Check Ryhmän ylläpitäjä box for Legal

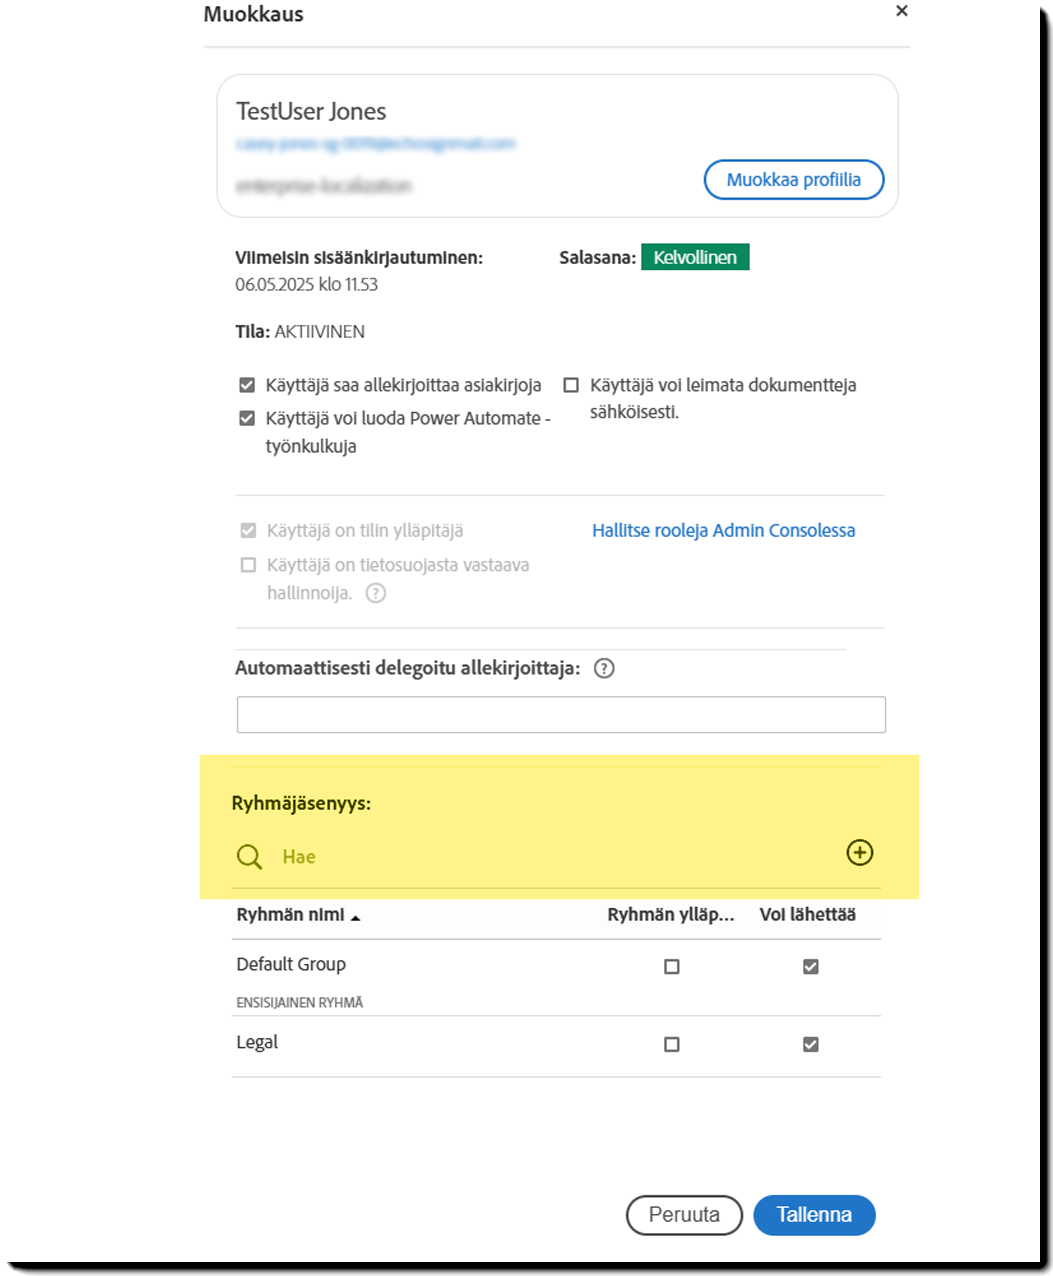pos(672,1045)
